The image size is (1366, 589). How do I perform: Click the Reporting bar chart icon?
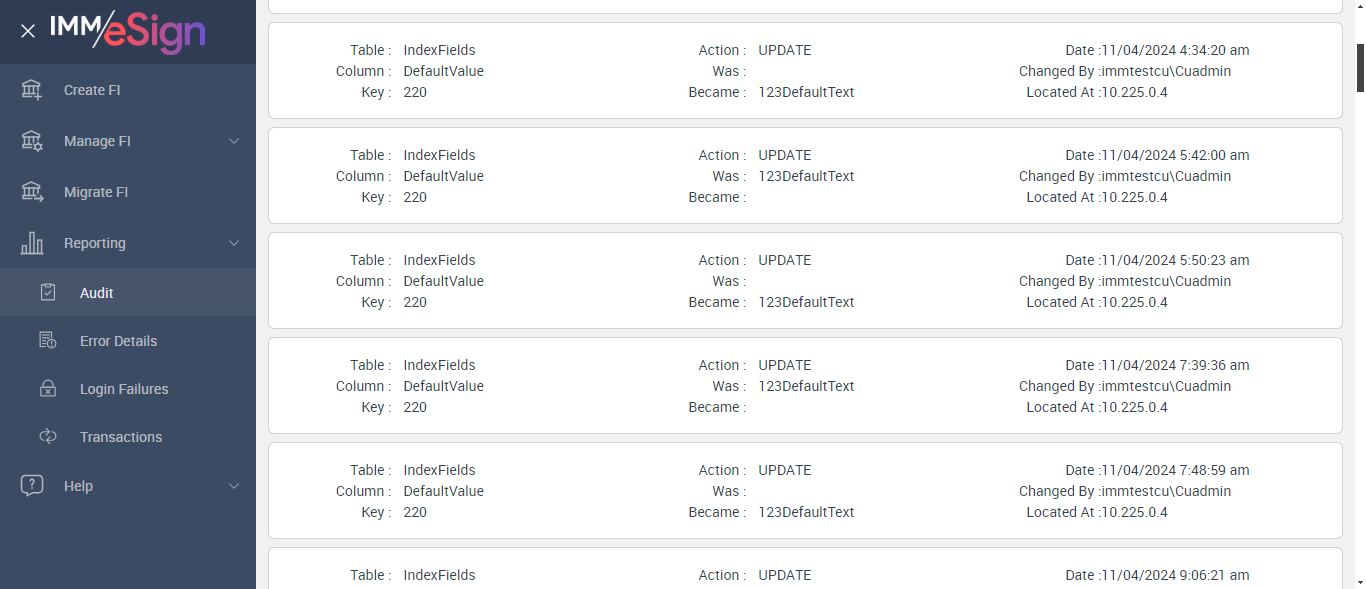click(32, 243)
